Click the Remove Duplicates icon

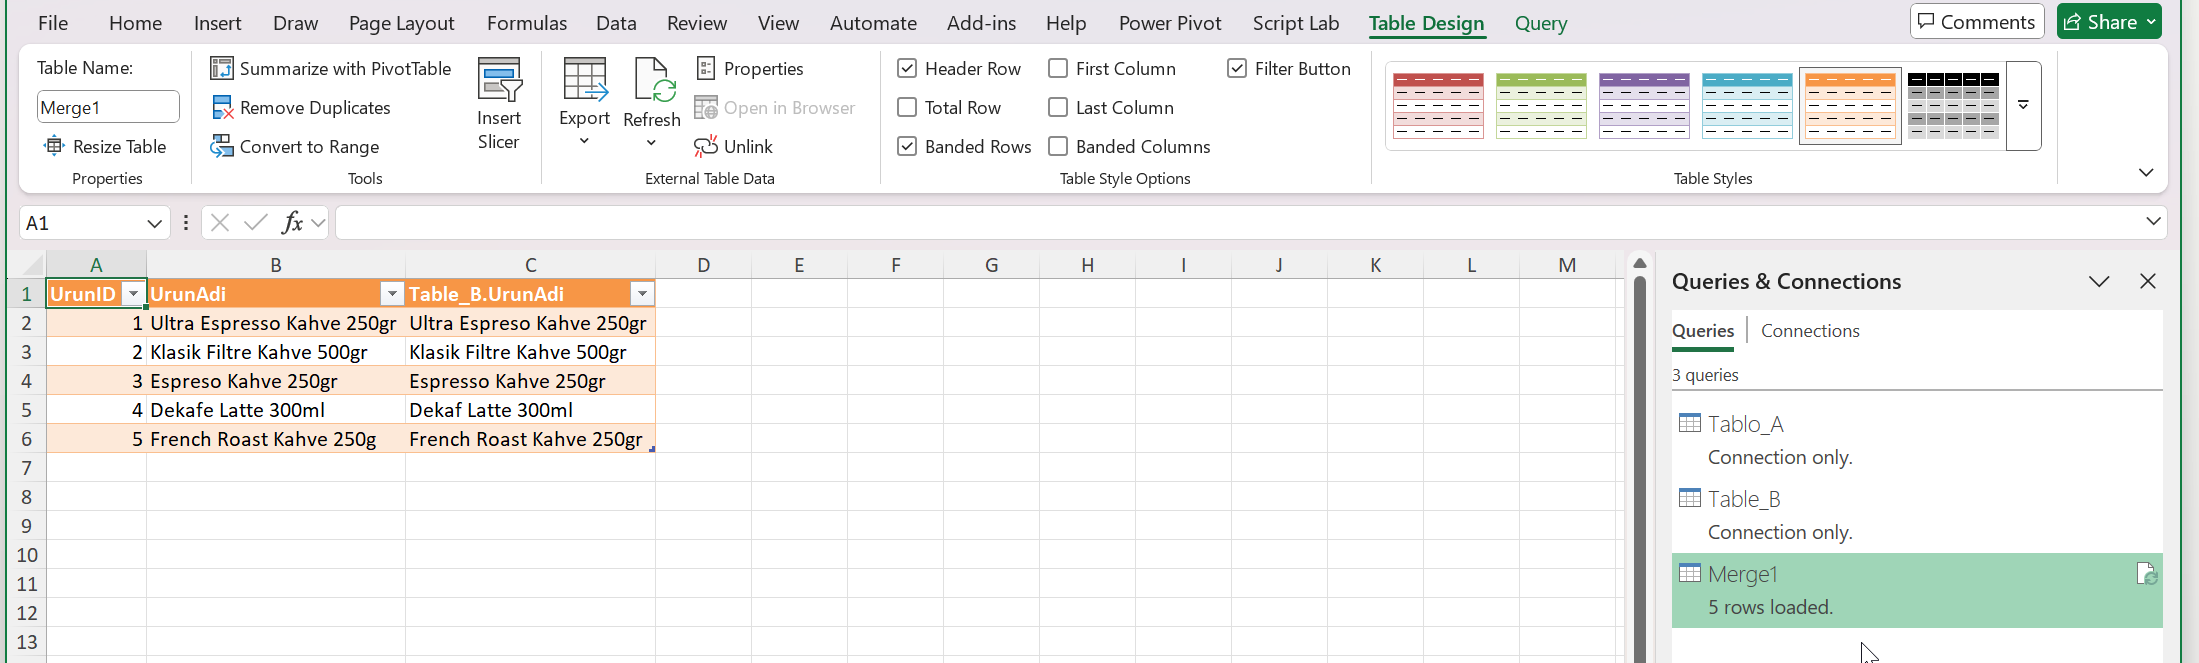point(222,108)
